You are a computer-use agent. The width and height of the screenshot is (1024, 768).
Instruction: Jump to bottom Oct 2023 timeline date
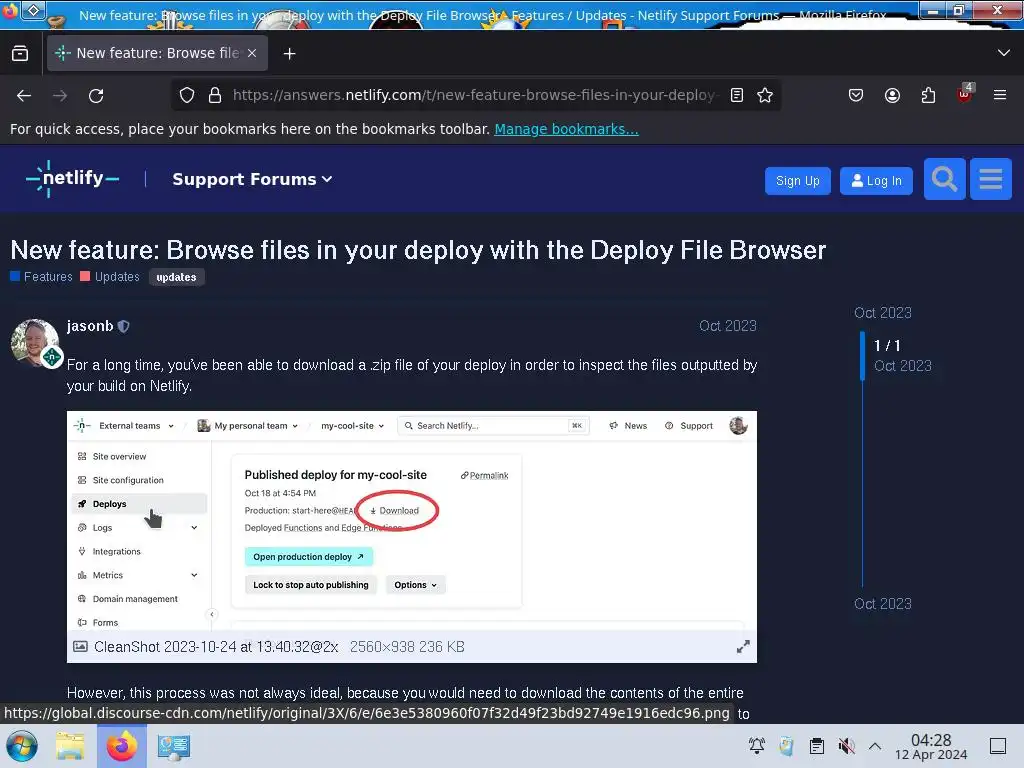pyautogui.click(x=882, y=604)
